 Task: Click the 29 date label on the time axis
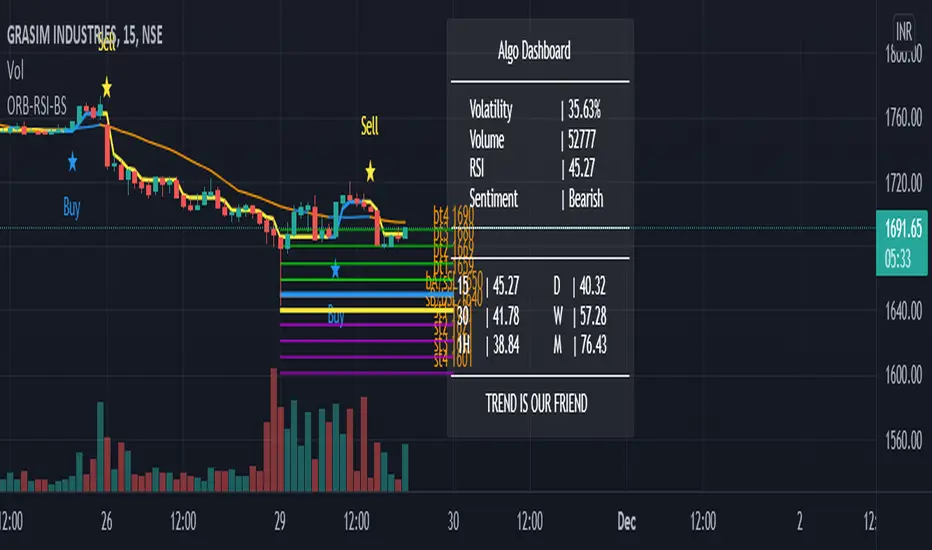[280, 521]
